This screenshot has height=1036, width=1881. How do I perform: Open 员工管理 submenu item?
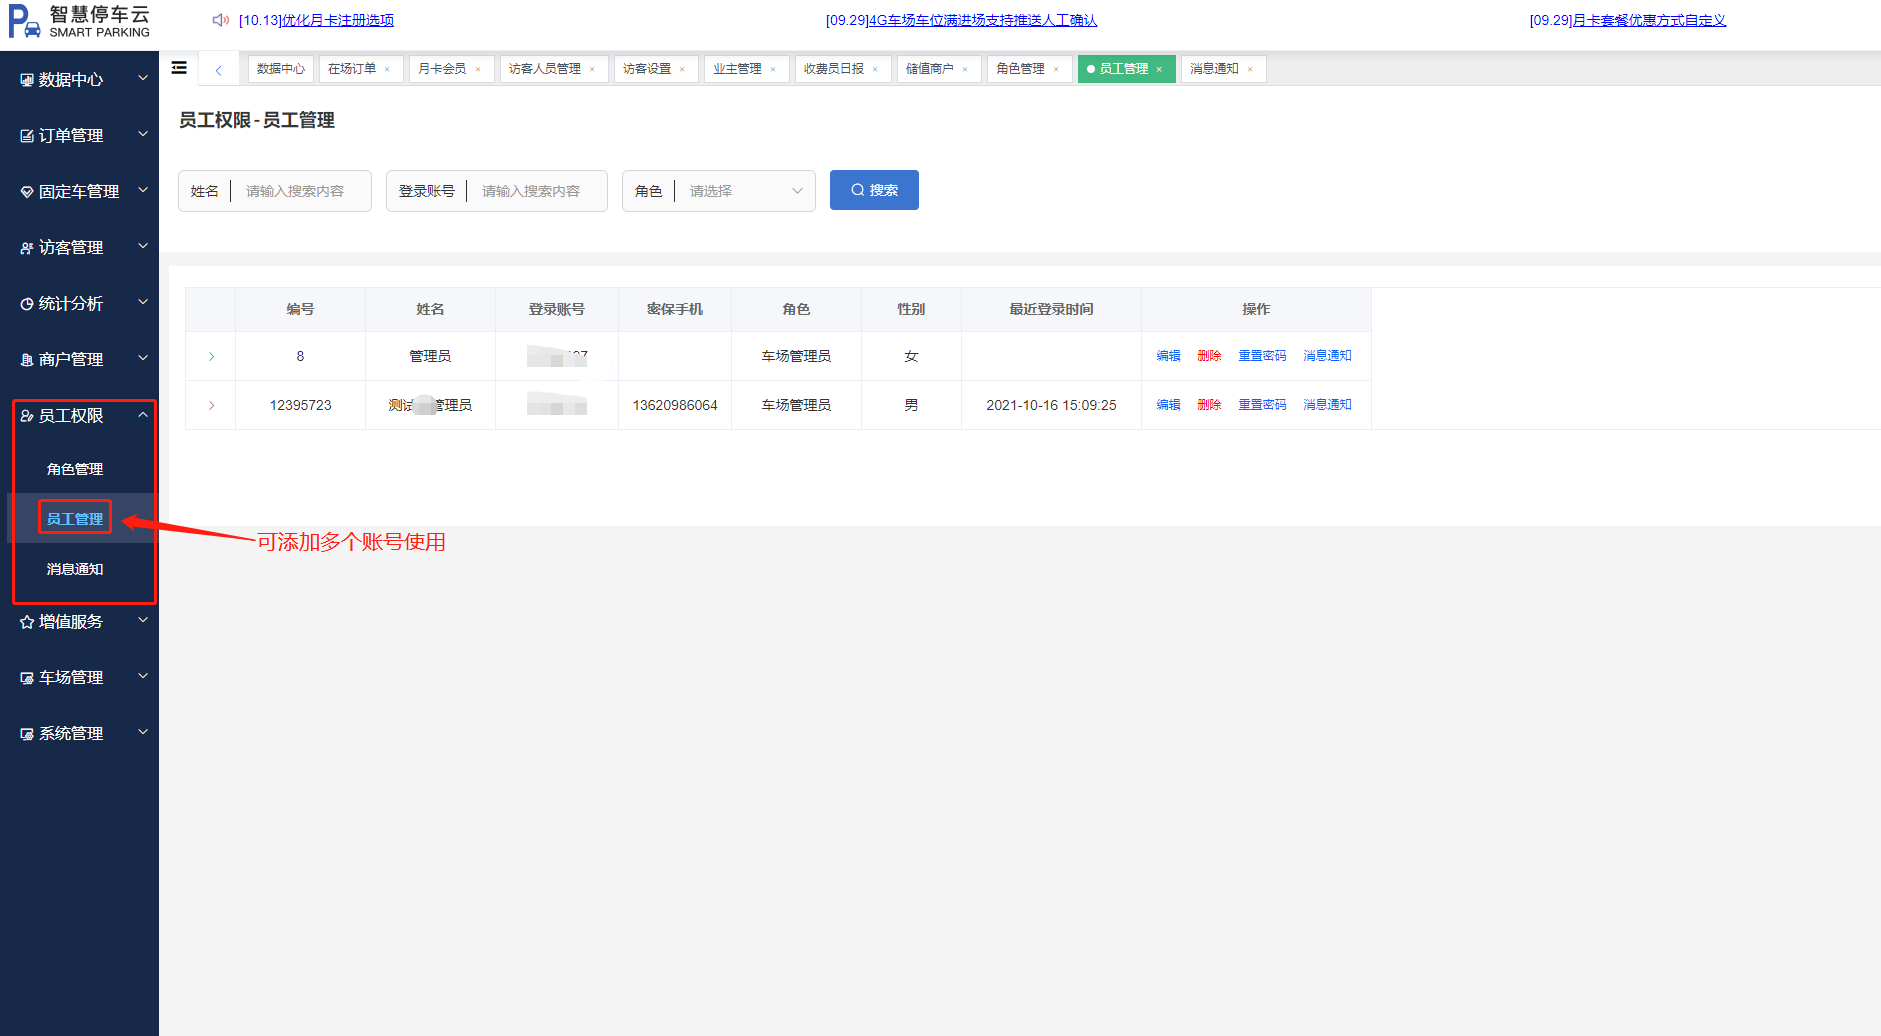(75, 519)
